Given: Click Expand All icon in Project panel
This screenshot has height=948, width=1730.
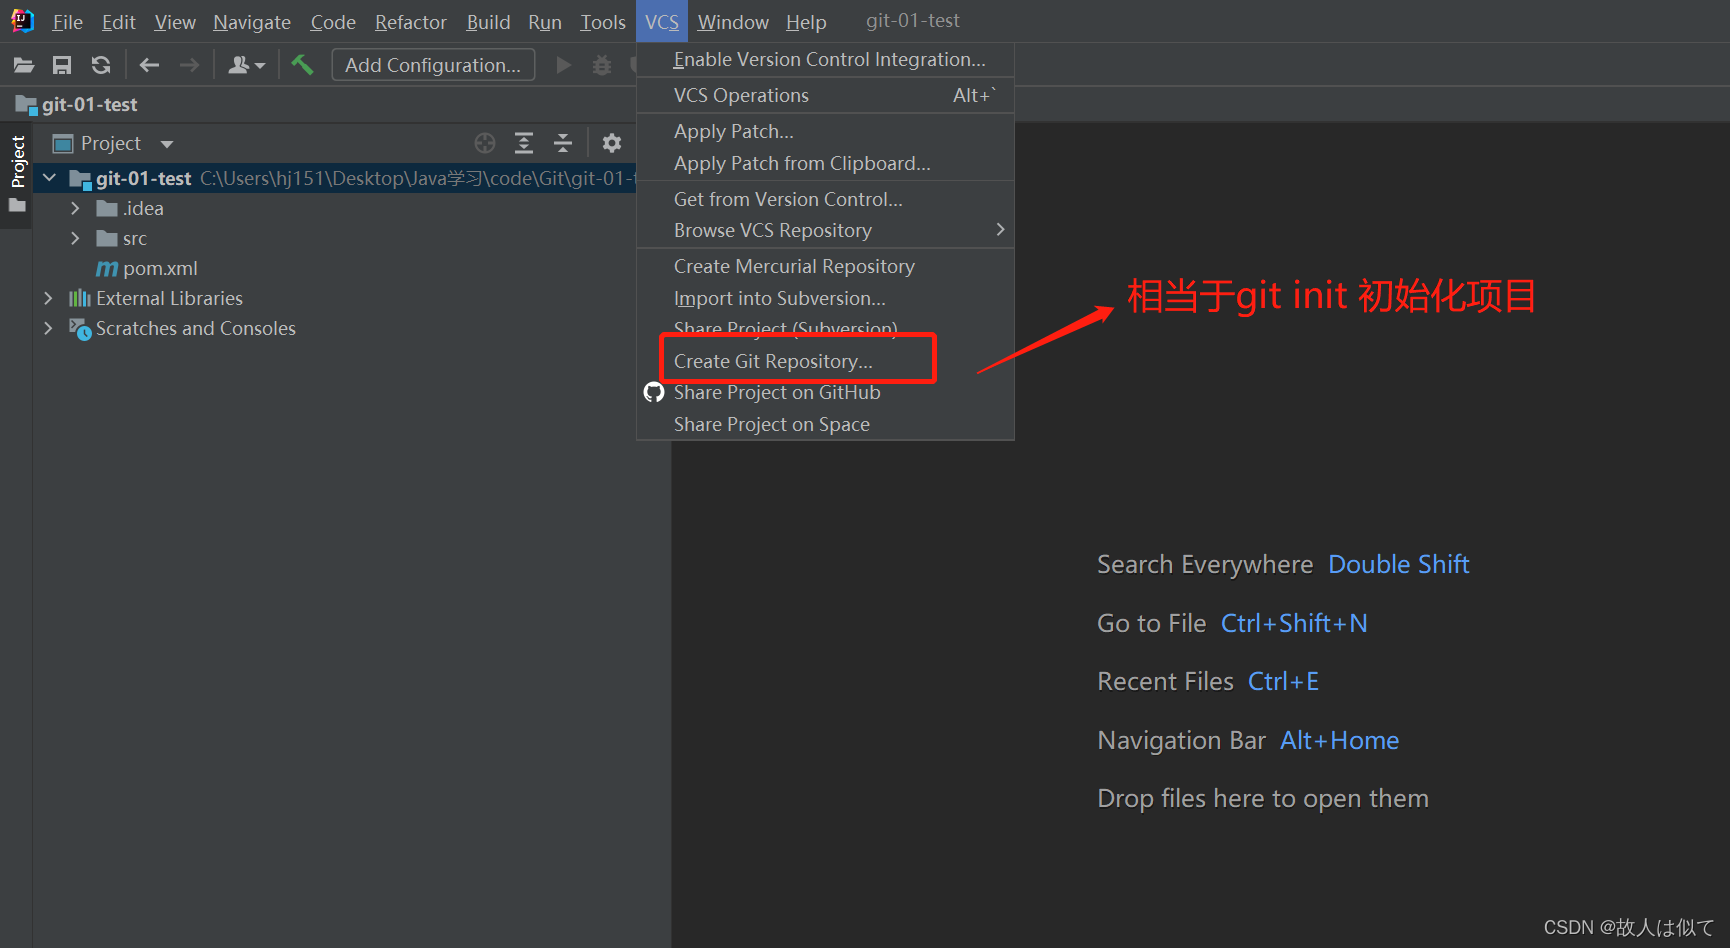Looking at the screenshot, I should coord(524,143).
